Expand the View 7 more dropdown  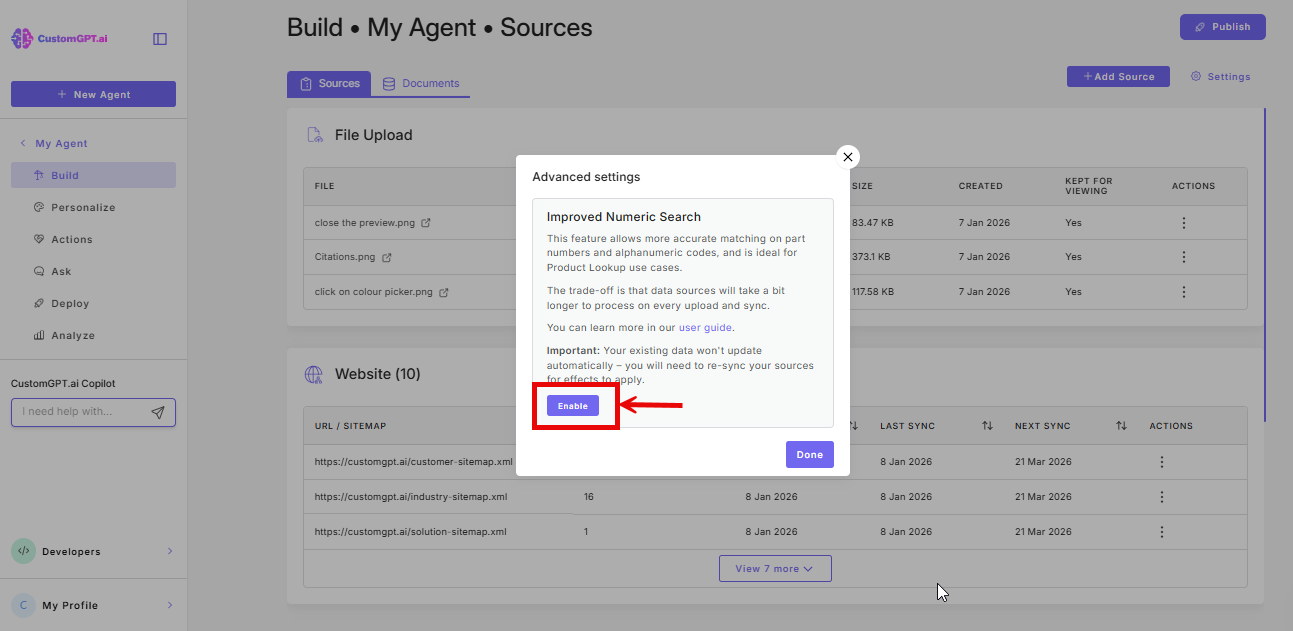coord(774,568)
